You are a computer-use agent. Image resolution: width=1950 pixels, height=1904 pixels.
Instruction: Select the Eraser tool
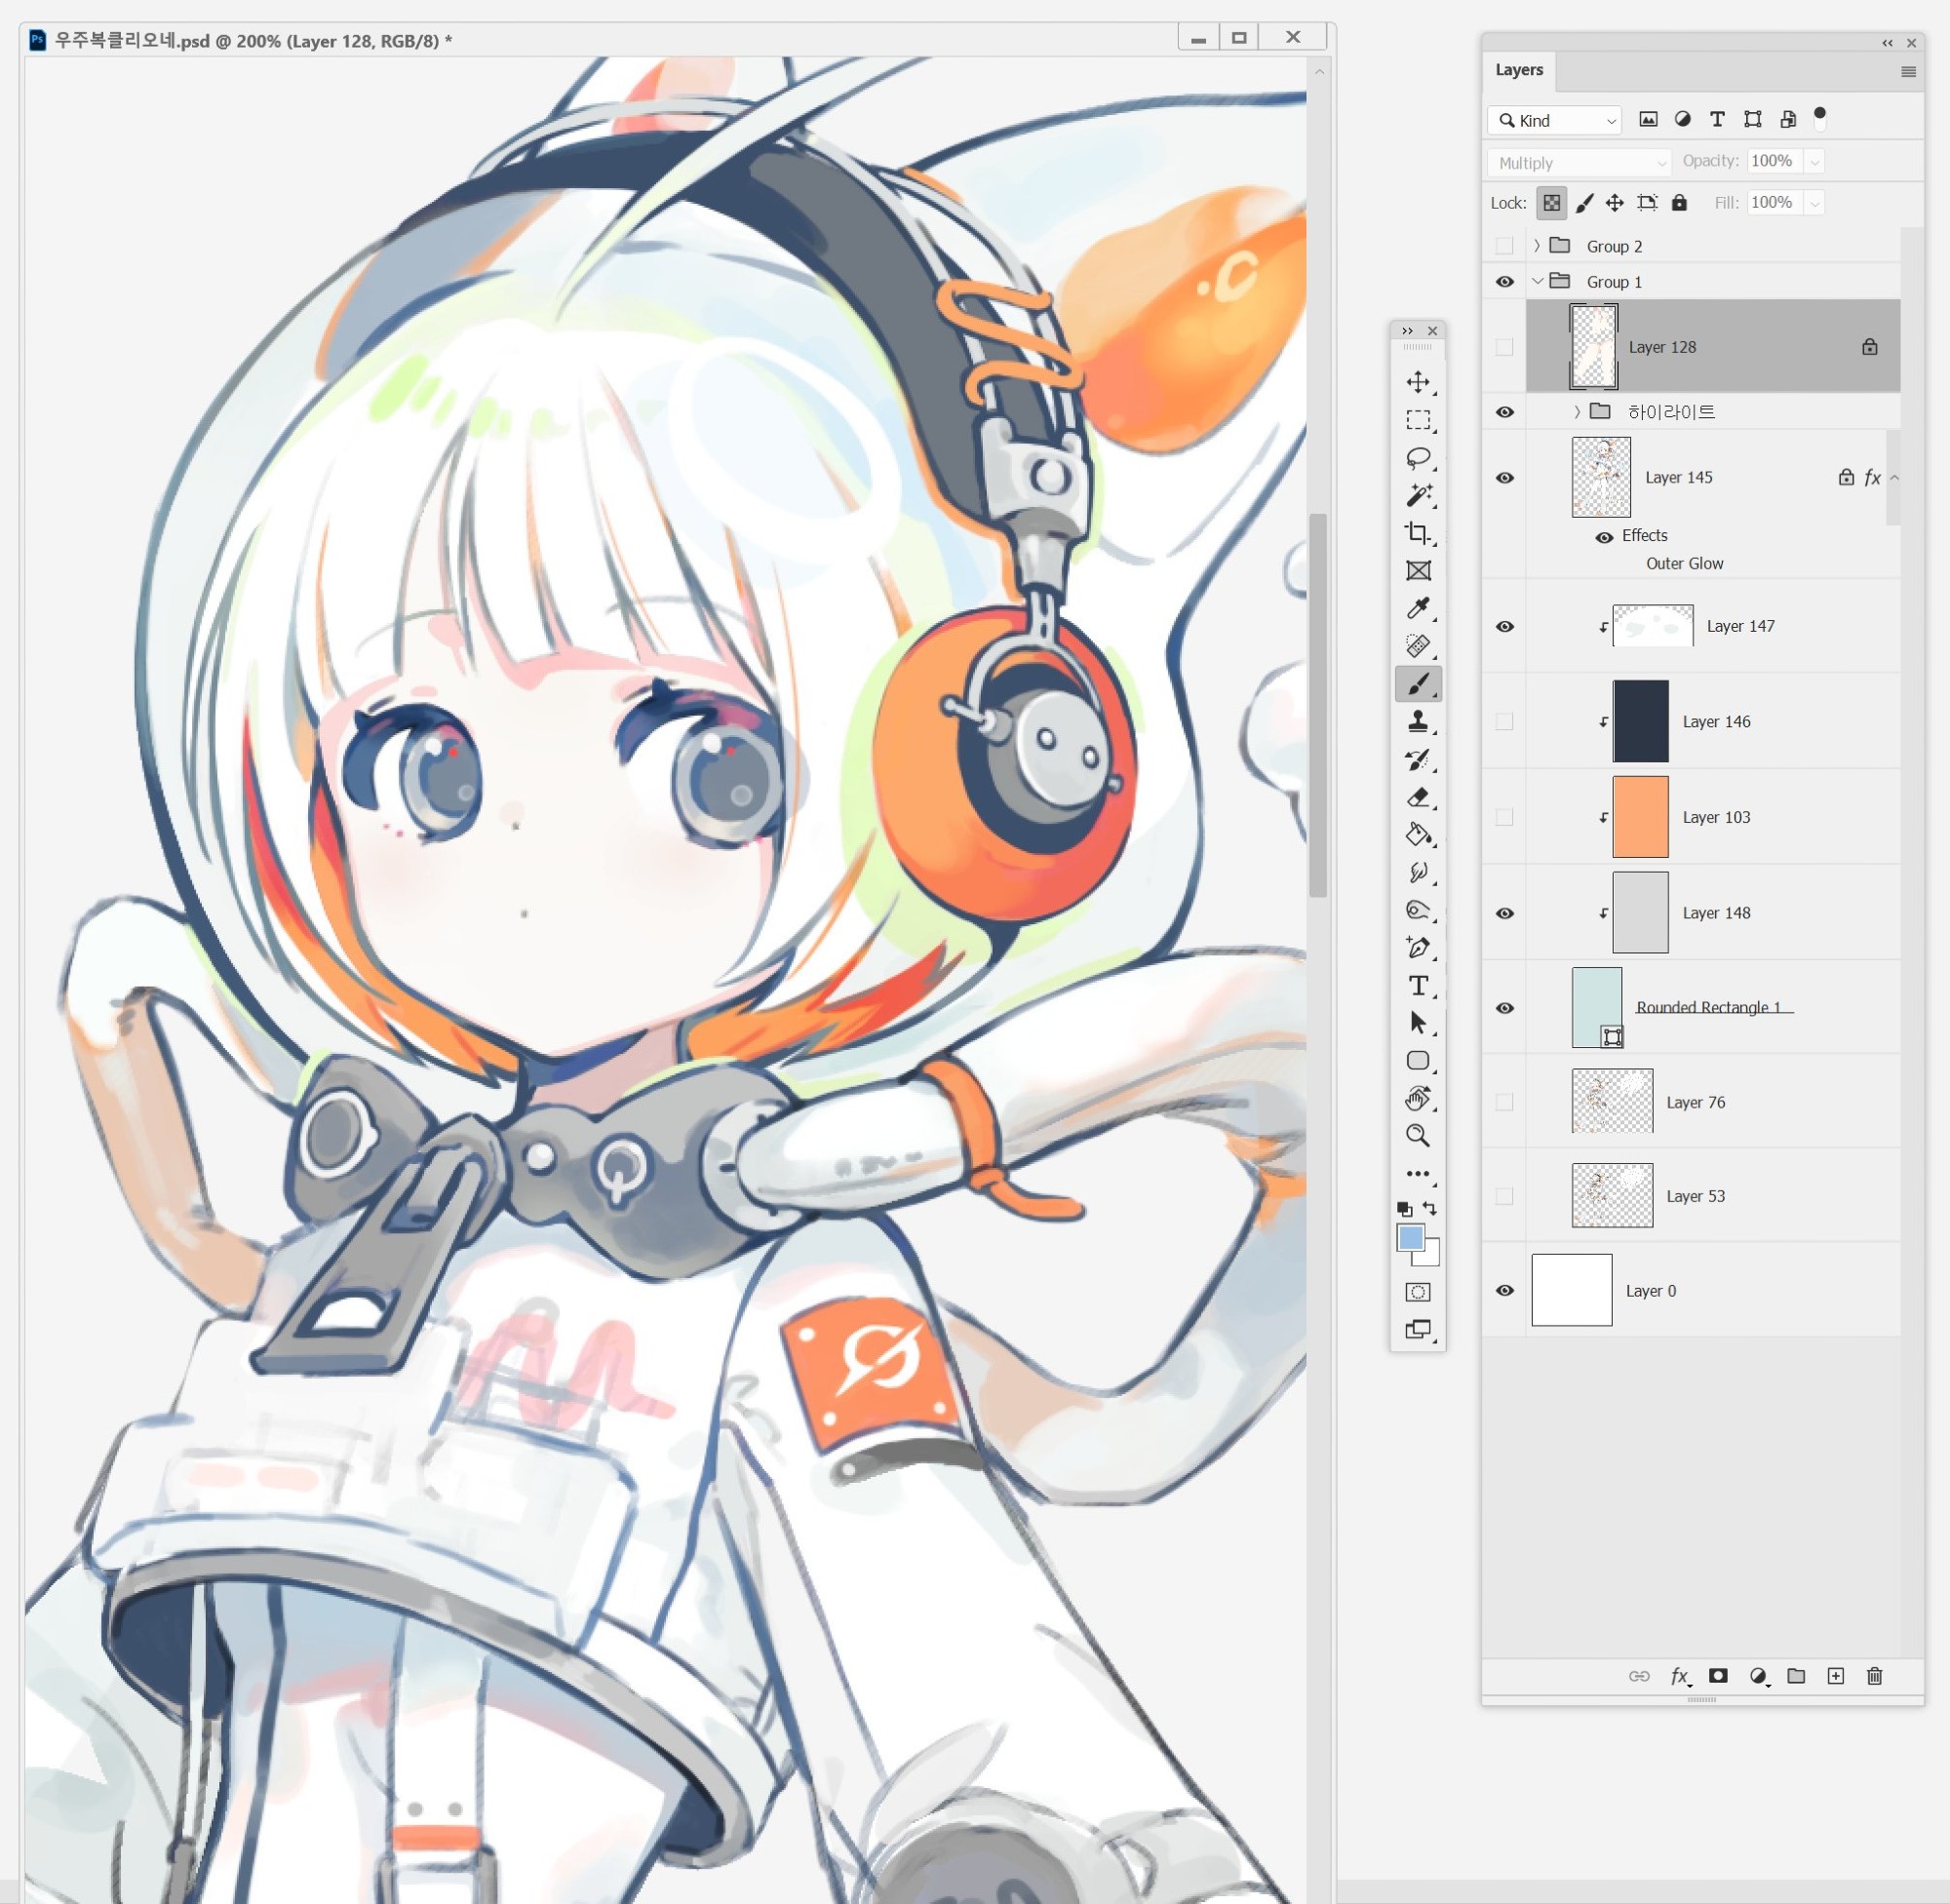point(1417,797)
